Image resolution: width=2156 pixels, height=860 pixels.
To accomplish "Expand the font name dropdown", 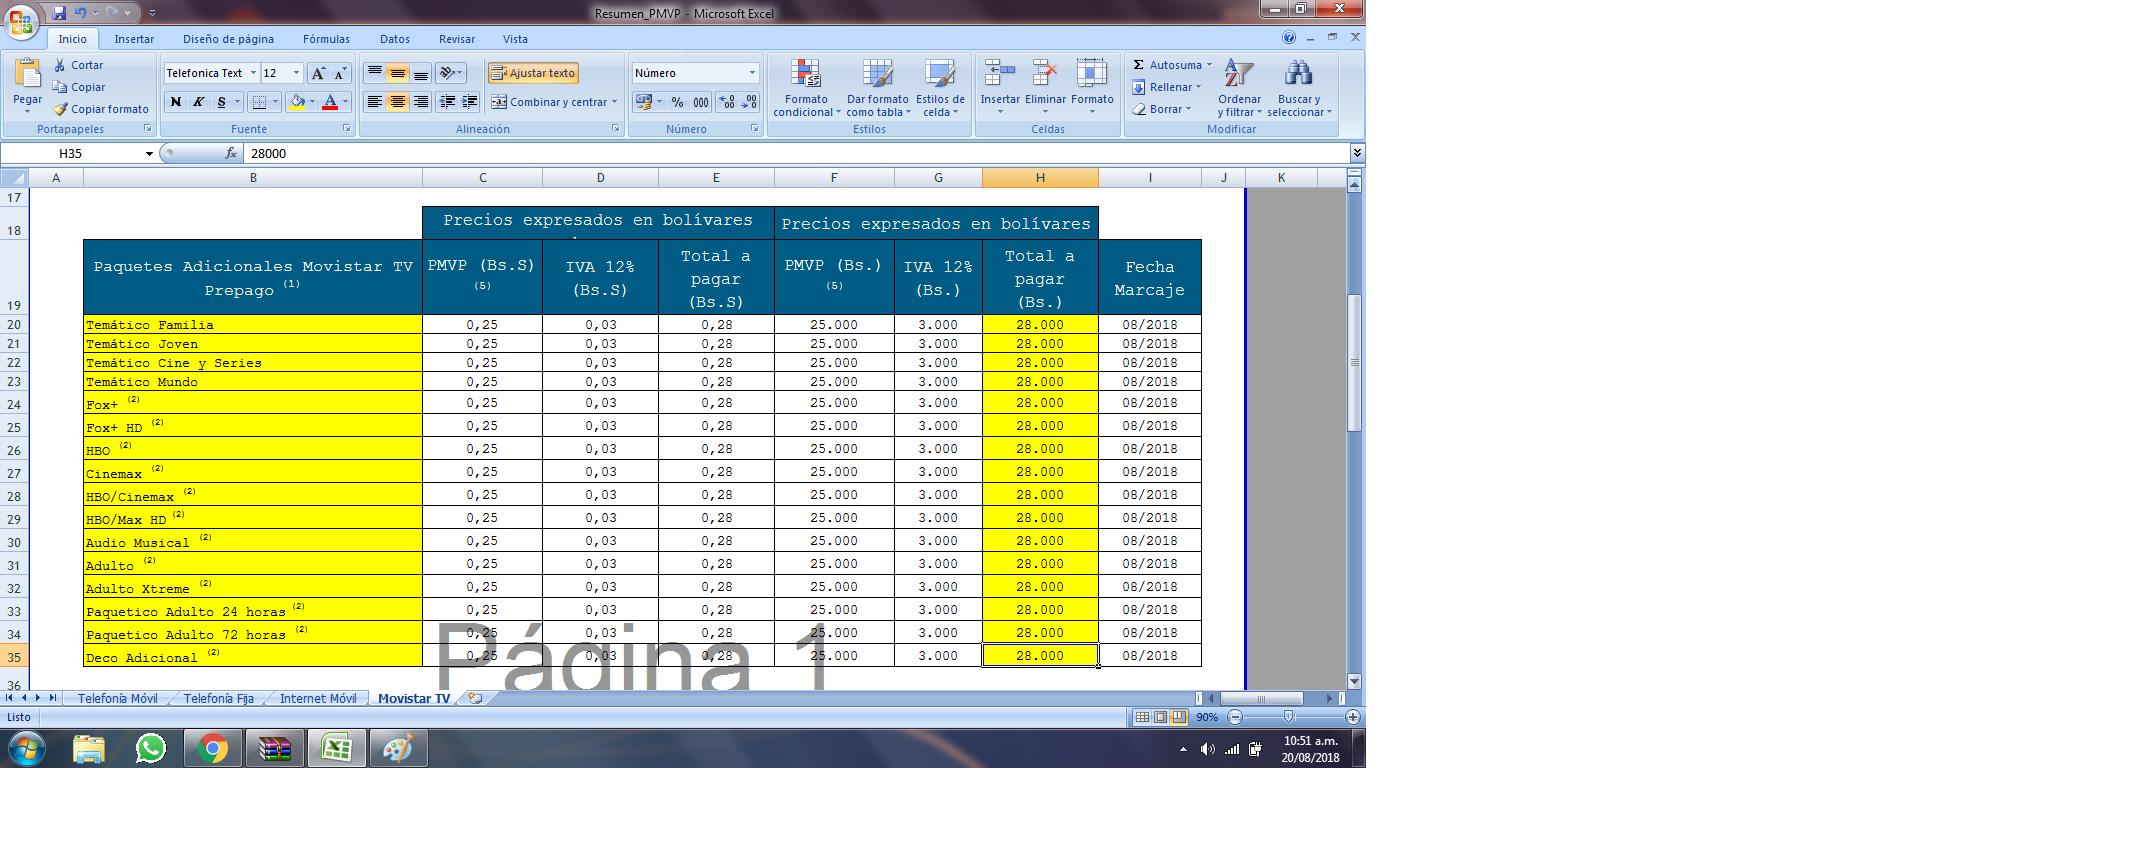I will coord(253,73).
